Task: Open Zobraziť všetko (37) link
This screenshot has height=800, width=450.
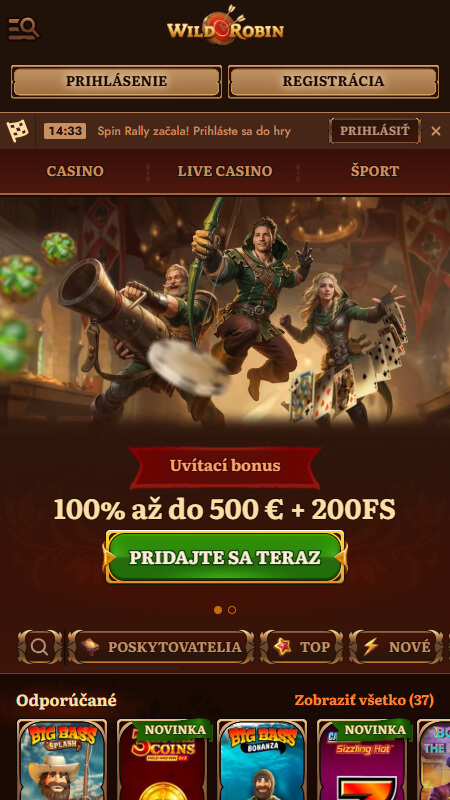Action: [x=364, y=701]
